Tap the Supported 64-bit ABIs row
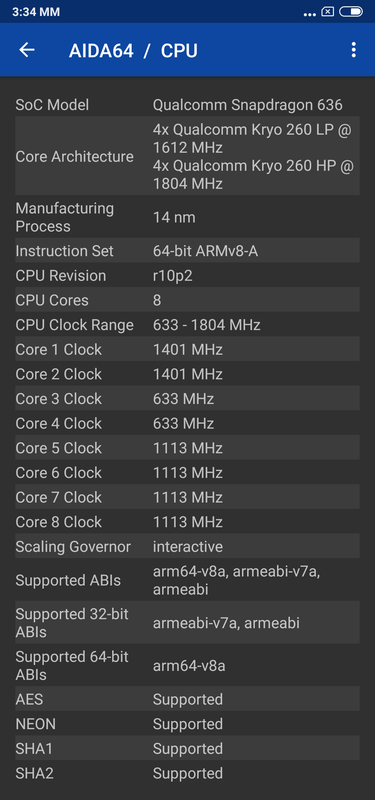375x800 pixels. click(x=187, y=665)
